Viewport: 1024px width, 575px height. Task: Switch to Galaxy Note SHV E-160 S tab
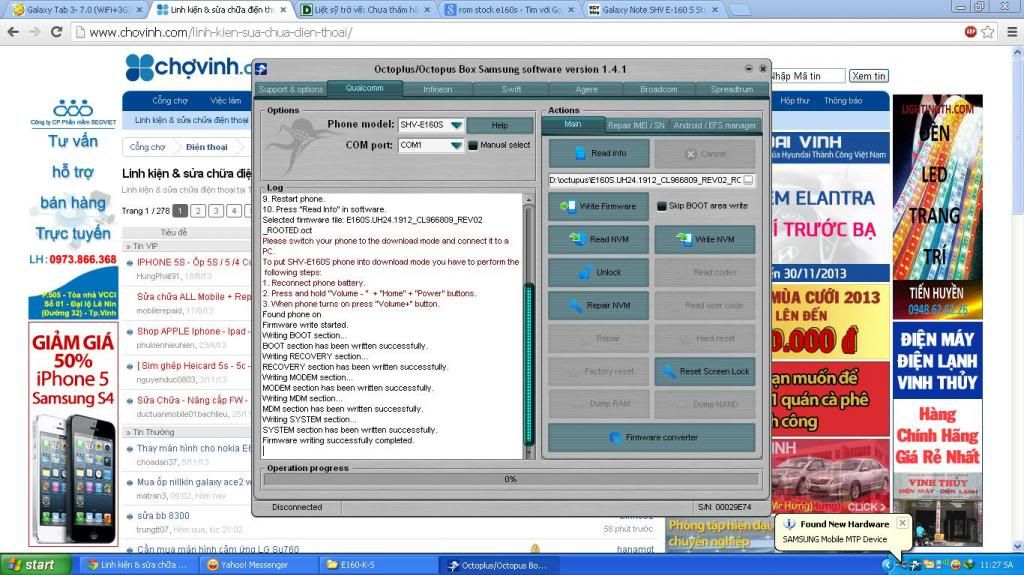[653, 10]
